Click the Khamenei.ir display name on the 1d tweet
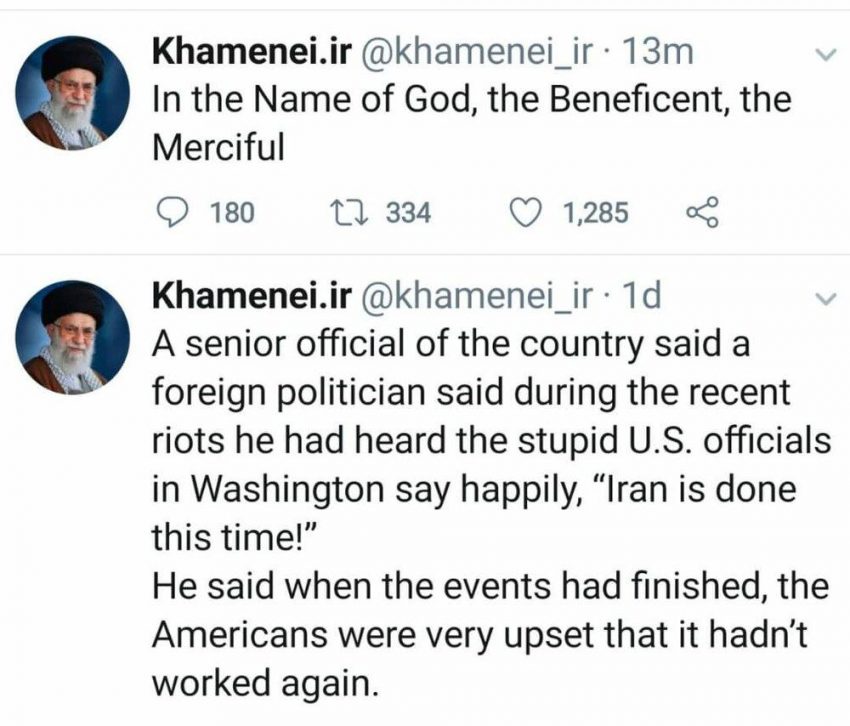Image resolution: width=850 pixels, height=726 pixels. pos(251,296)
